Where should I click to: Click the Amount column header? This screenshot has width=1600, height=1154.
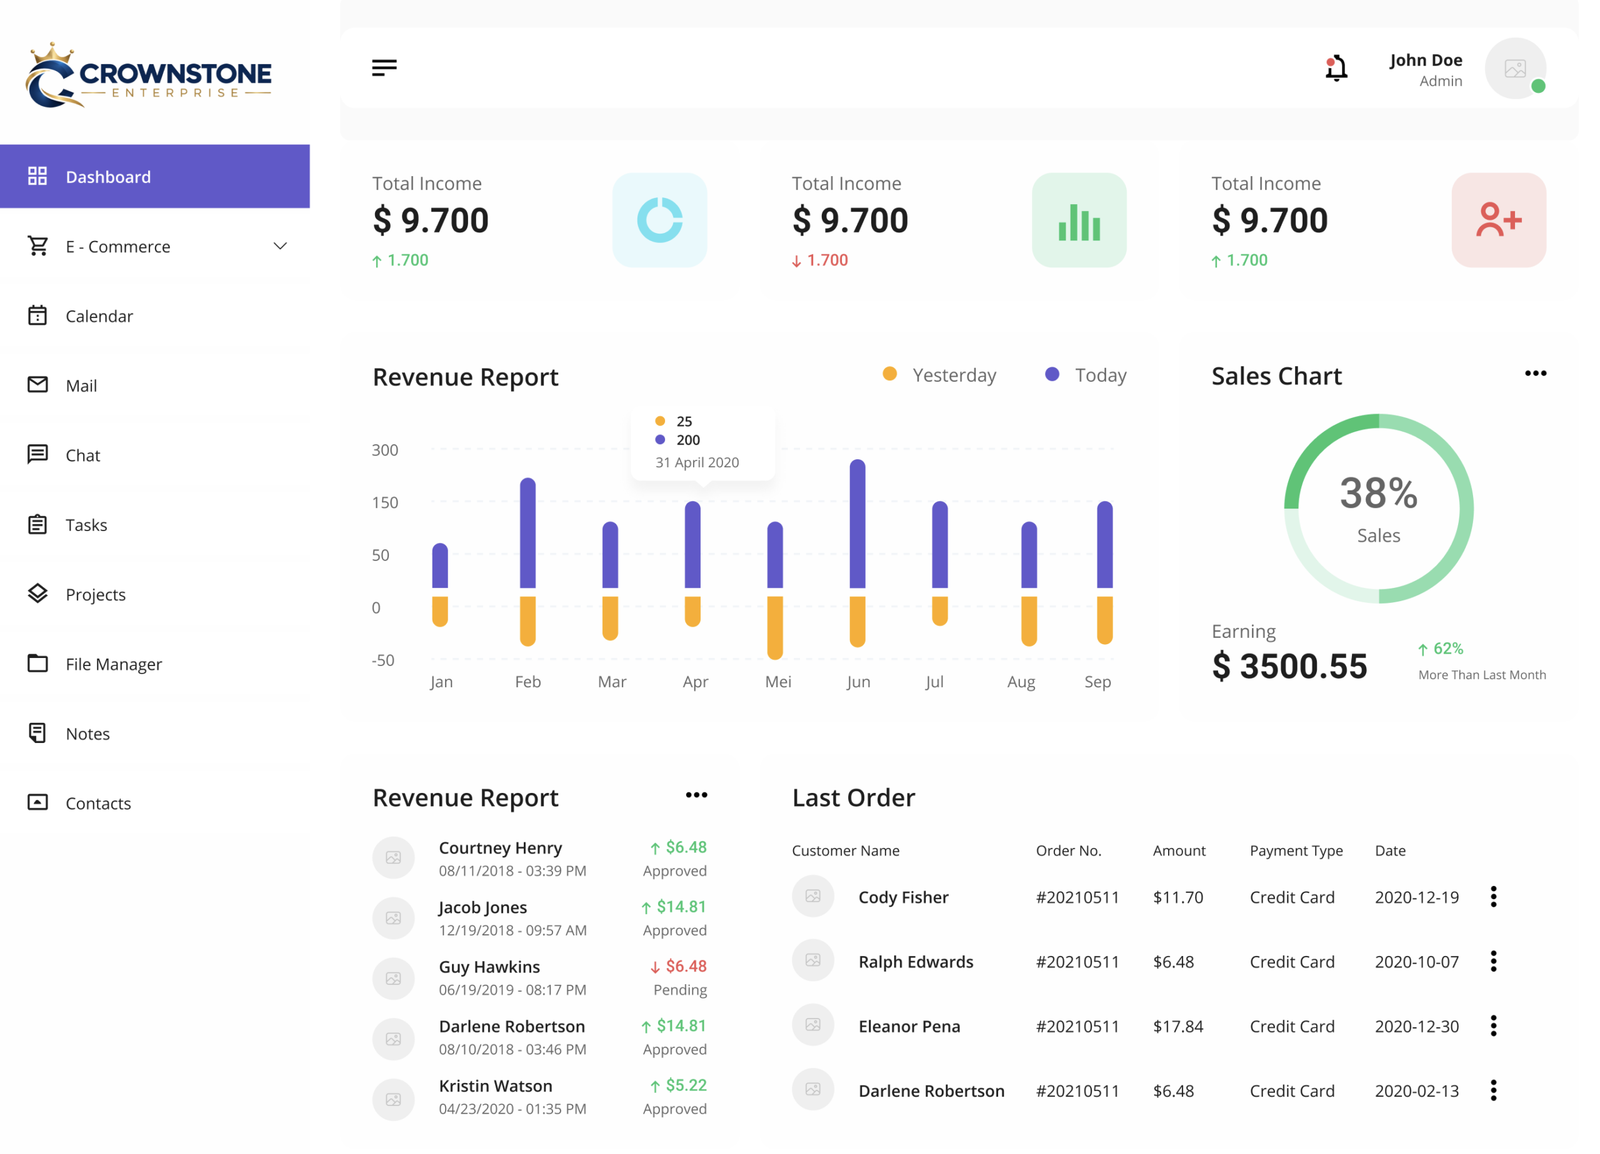click(1179, 850)
